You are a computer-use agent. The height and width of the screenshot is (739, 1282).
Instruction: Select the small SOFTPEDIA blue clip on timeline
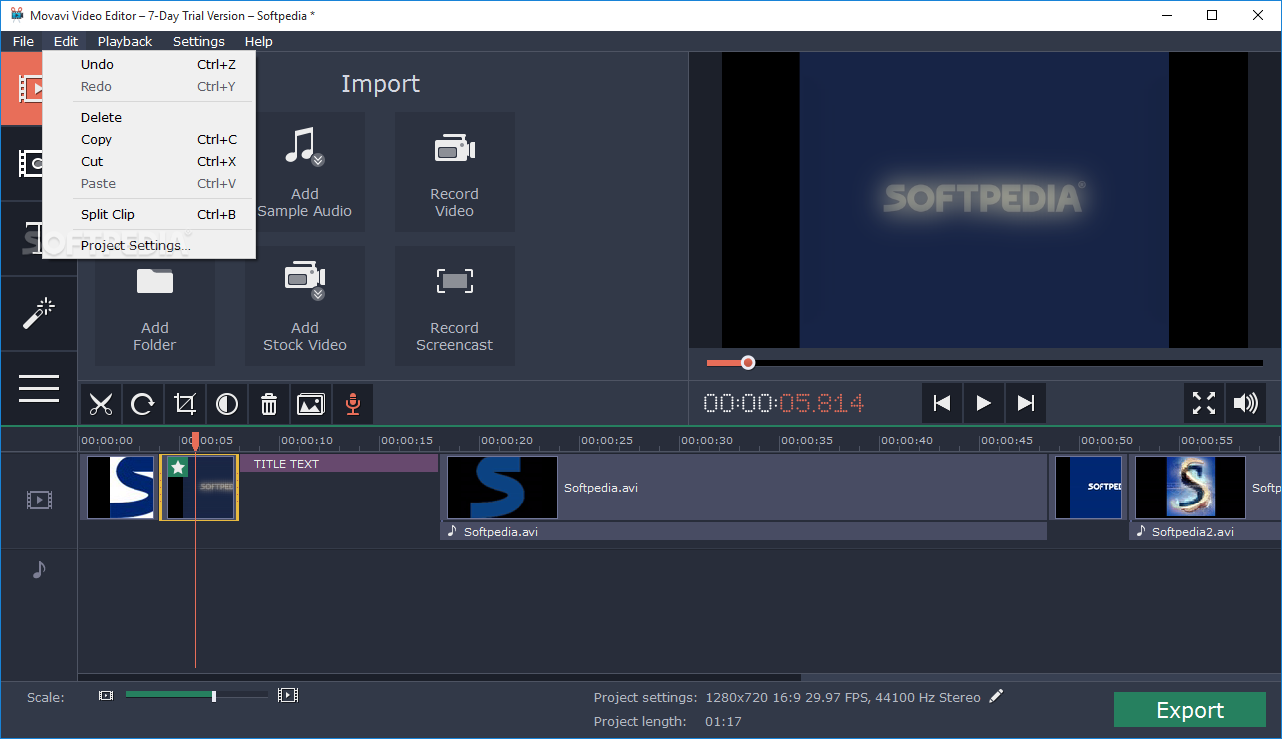tap(1089, 487)
